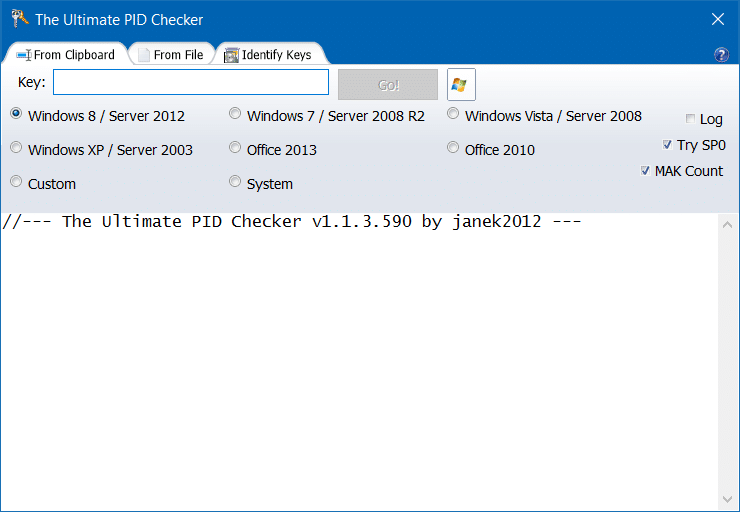
Task: Toggle the Try SP0 checkbox
Action: [x=667, y=144]
